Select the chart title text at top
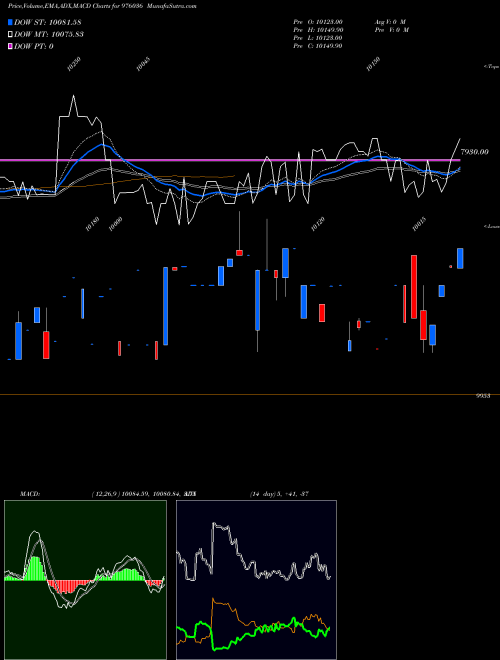Viewport: 500px width, 660px height. pos(102,6)
